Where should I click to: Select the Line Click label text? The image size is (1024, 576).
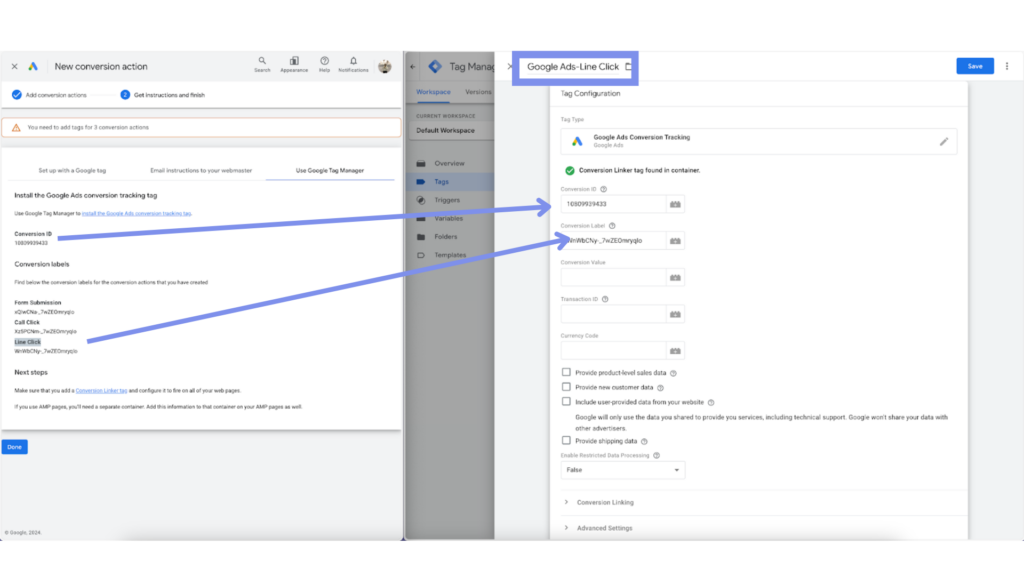pos(27,342)
